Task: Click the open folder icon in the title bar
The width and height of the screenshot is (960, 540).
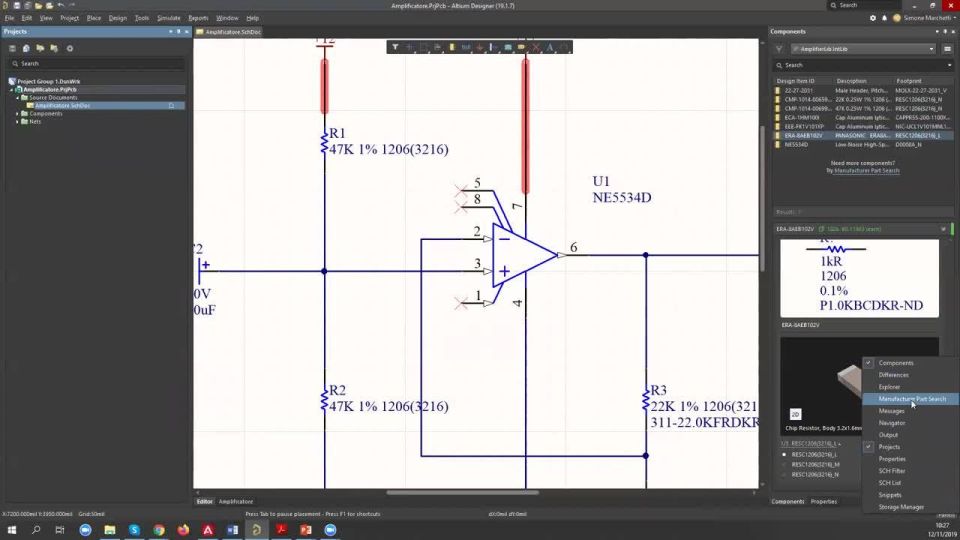Action: (39, 6)
